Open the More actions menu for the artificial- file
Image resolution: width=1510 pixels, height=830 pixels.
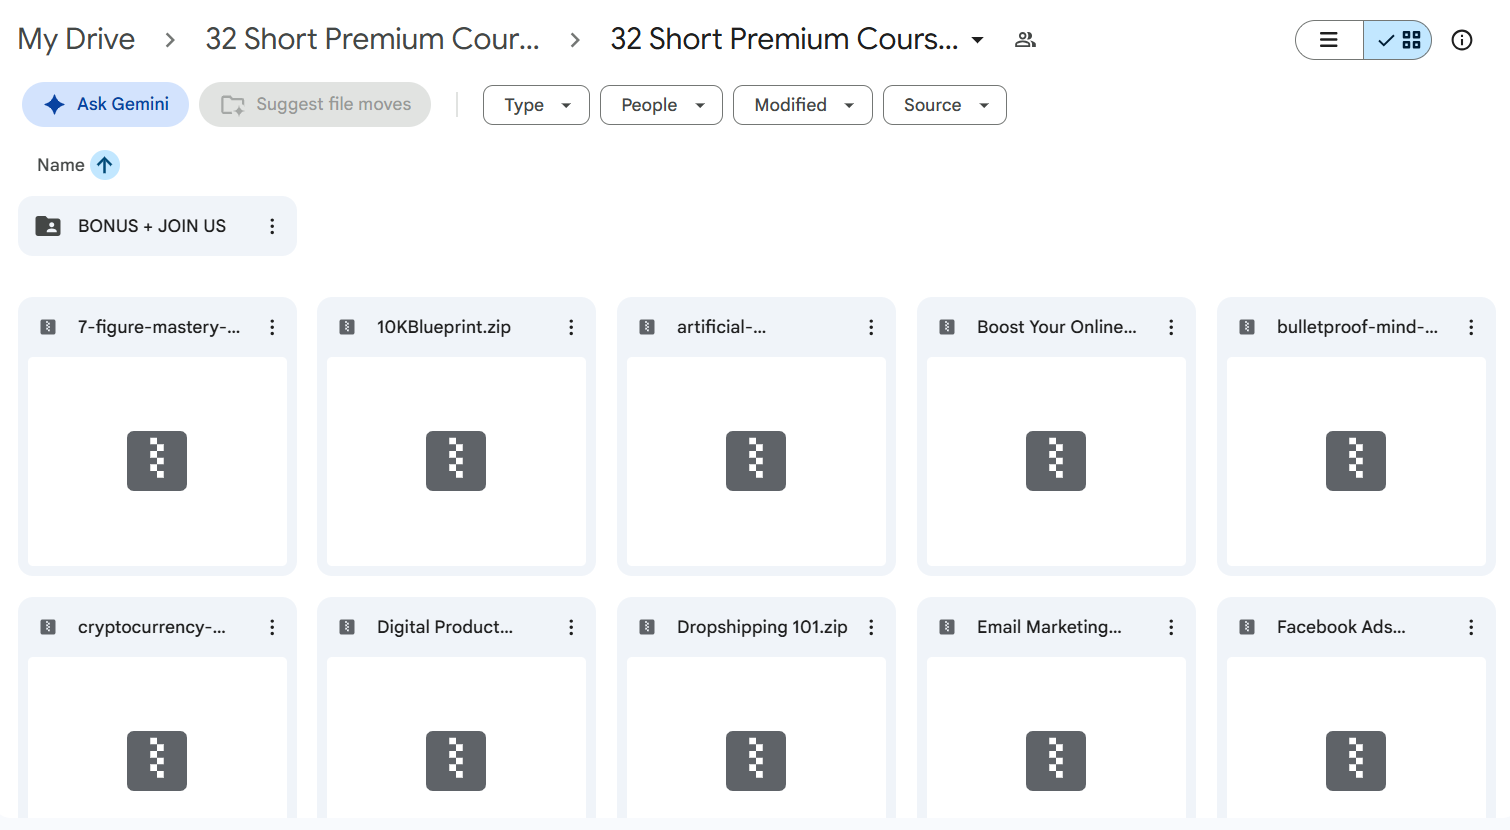coord(871,327)
